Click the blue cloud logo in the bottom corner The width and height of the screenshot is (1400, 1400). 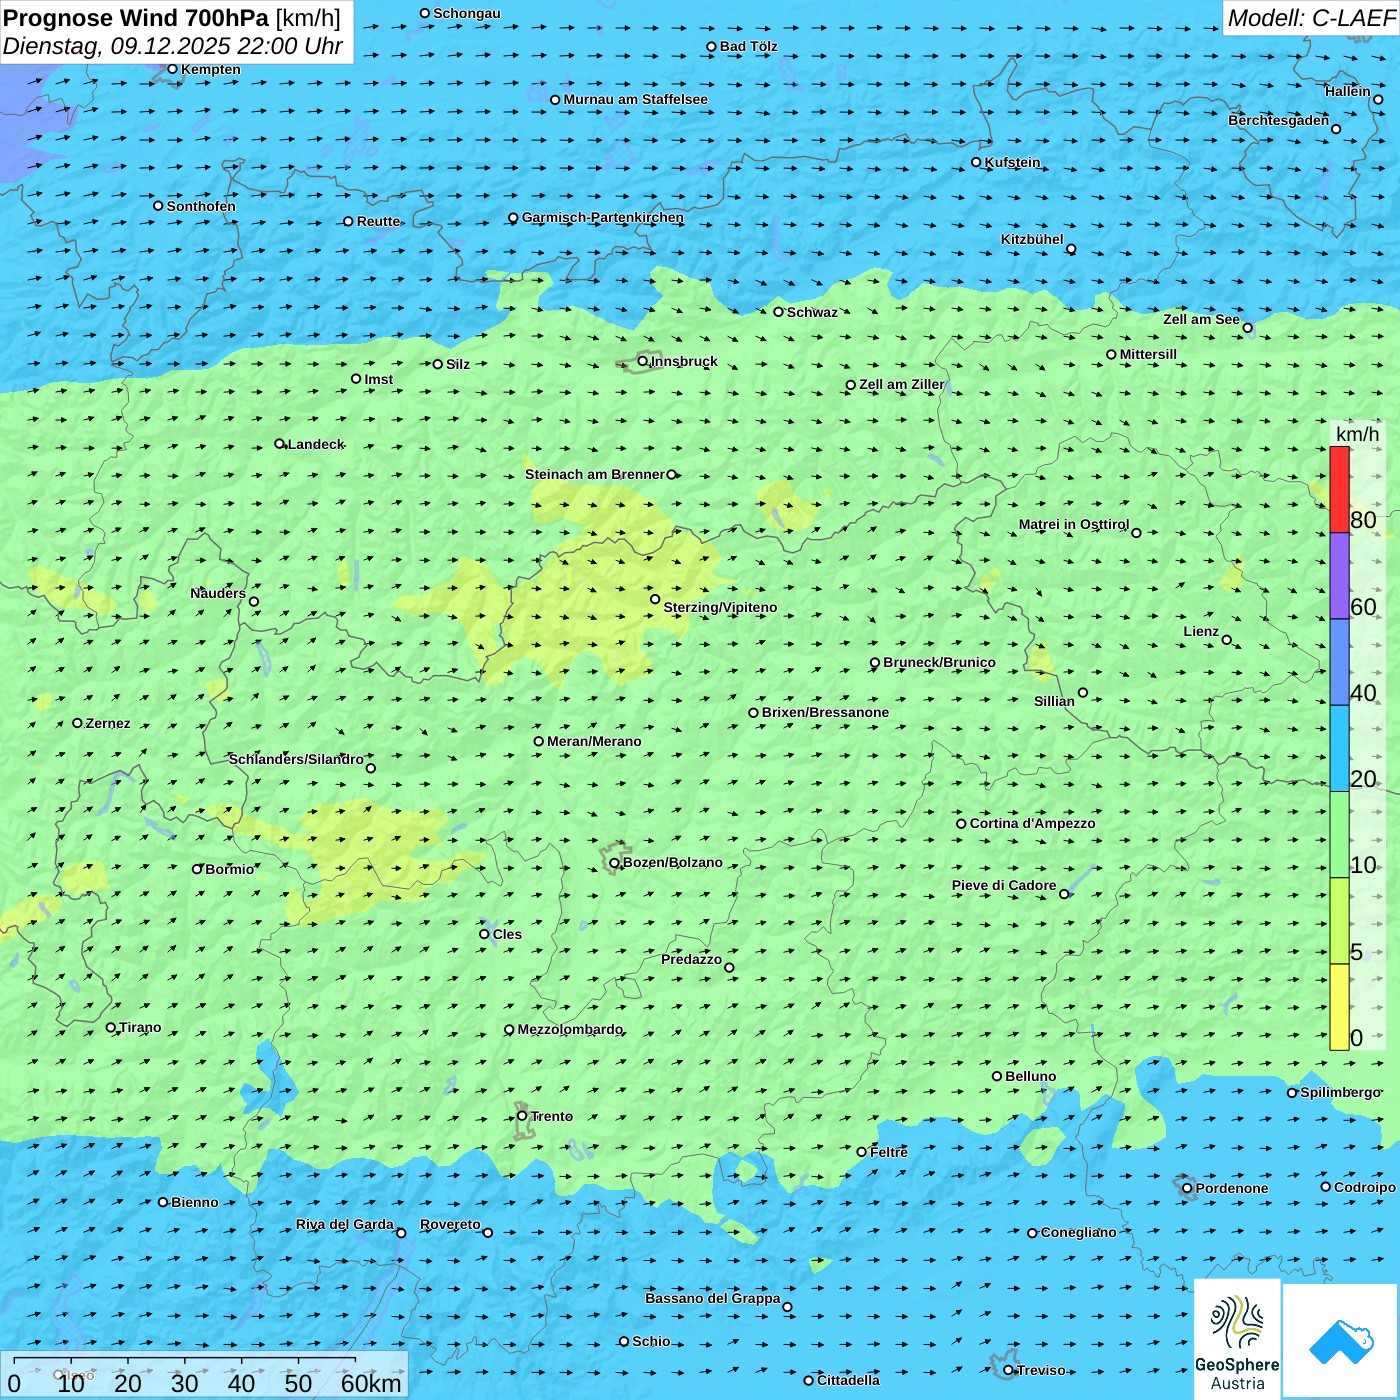coord(1341,1341)
